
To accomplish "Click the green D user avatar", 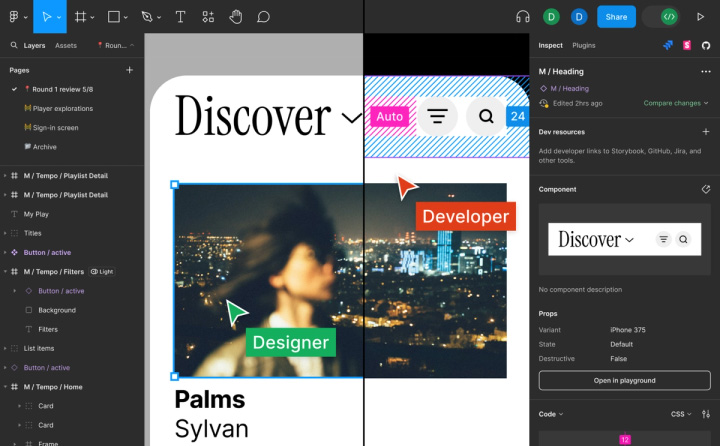I will [x=551, y=17].
